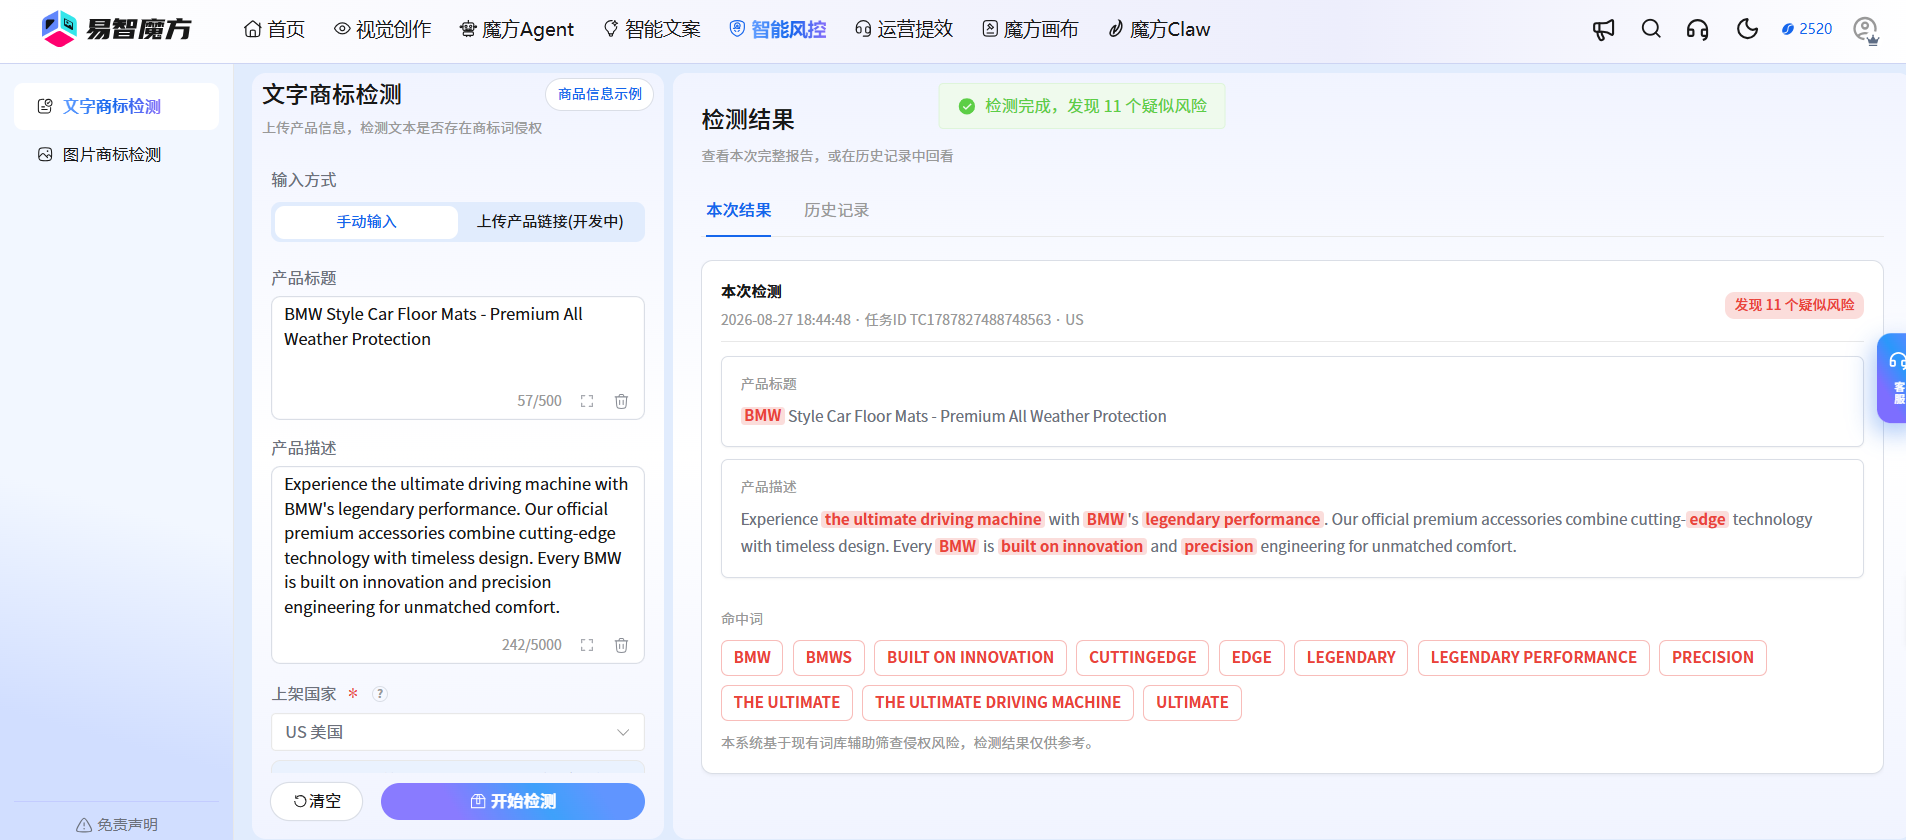Image resolution: width=1906 pixels, height=840 pixels.
Task: Expand the product description field to fullscreen
Action: pyautogui.click(x=587, y=645)
